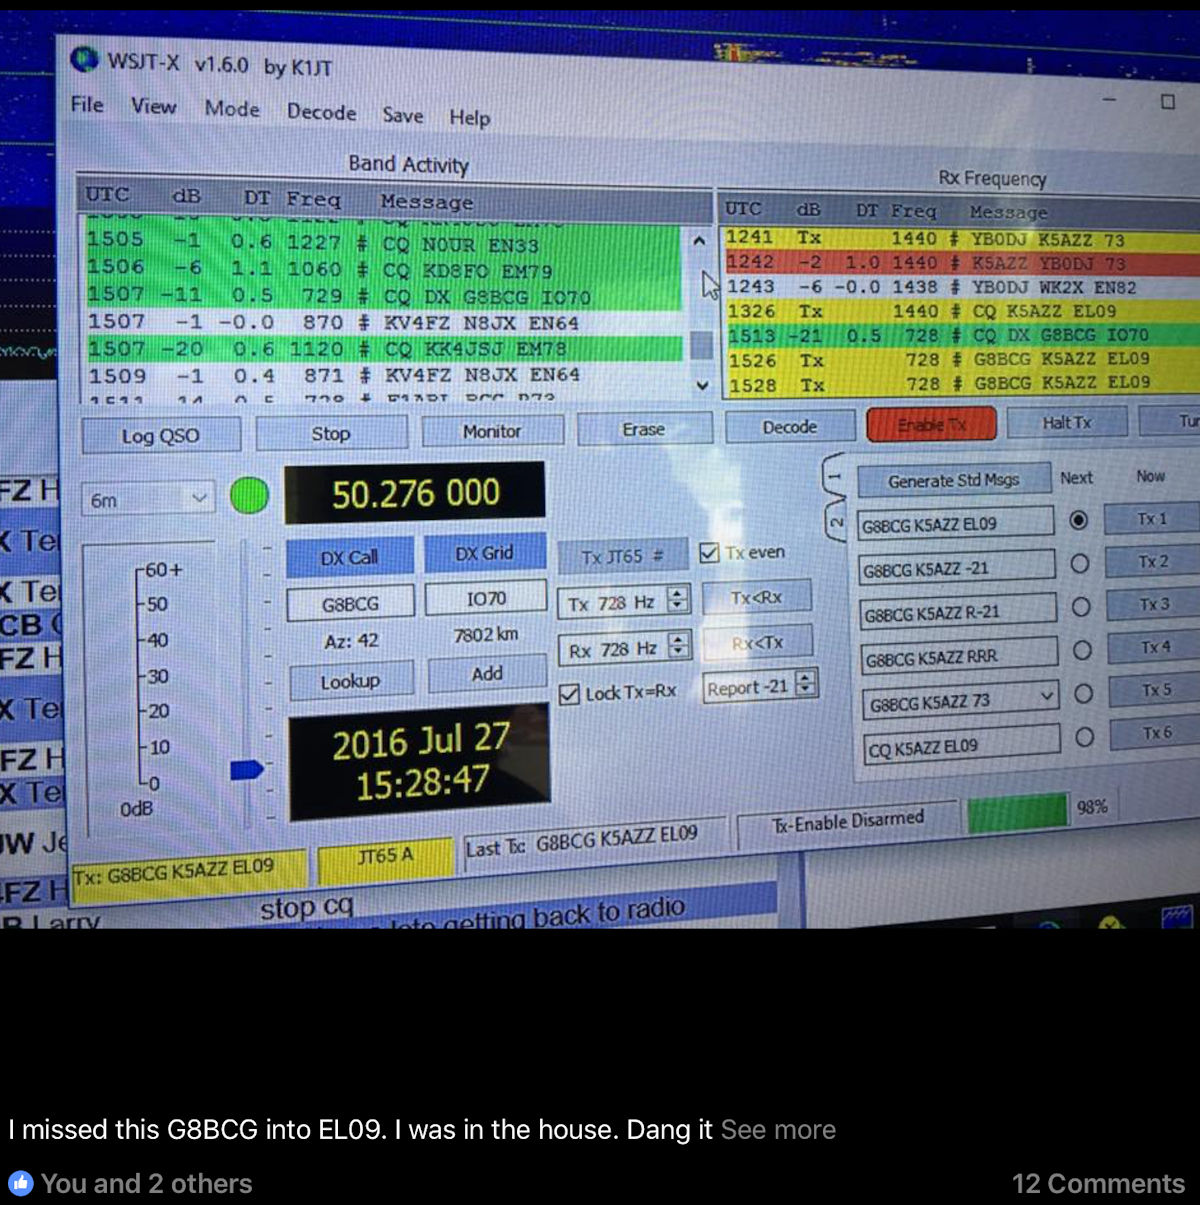Click the Log QSO button
Image resolution: width=1200 pixels, height=1205 pixels.
[161, 435]
